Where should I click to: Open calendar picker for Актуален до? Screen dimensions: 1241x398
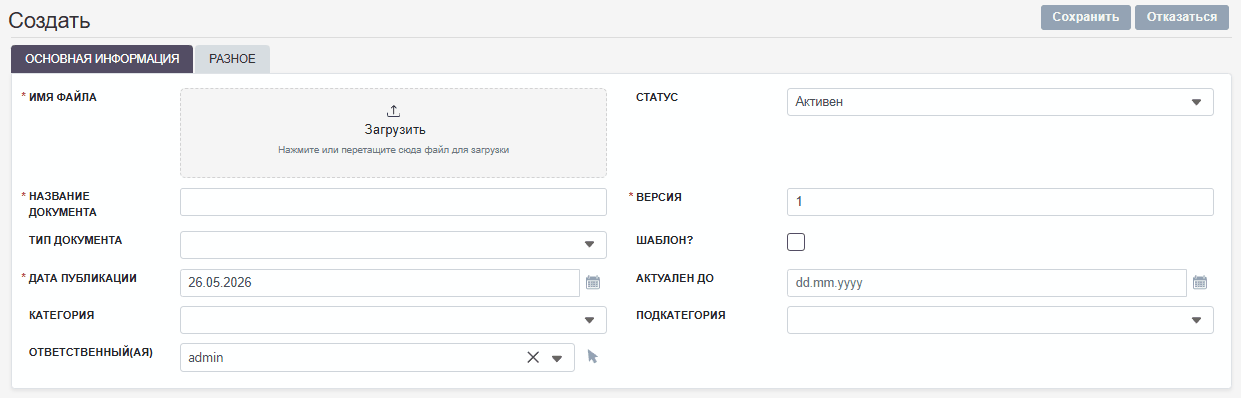(x=1200, y=283)
